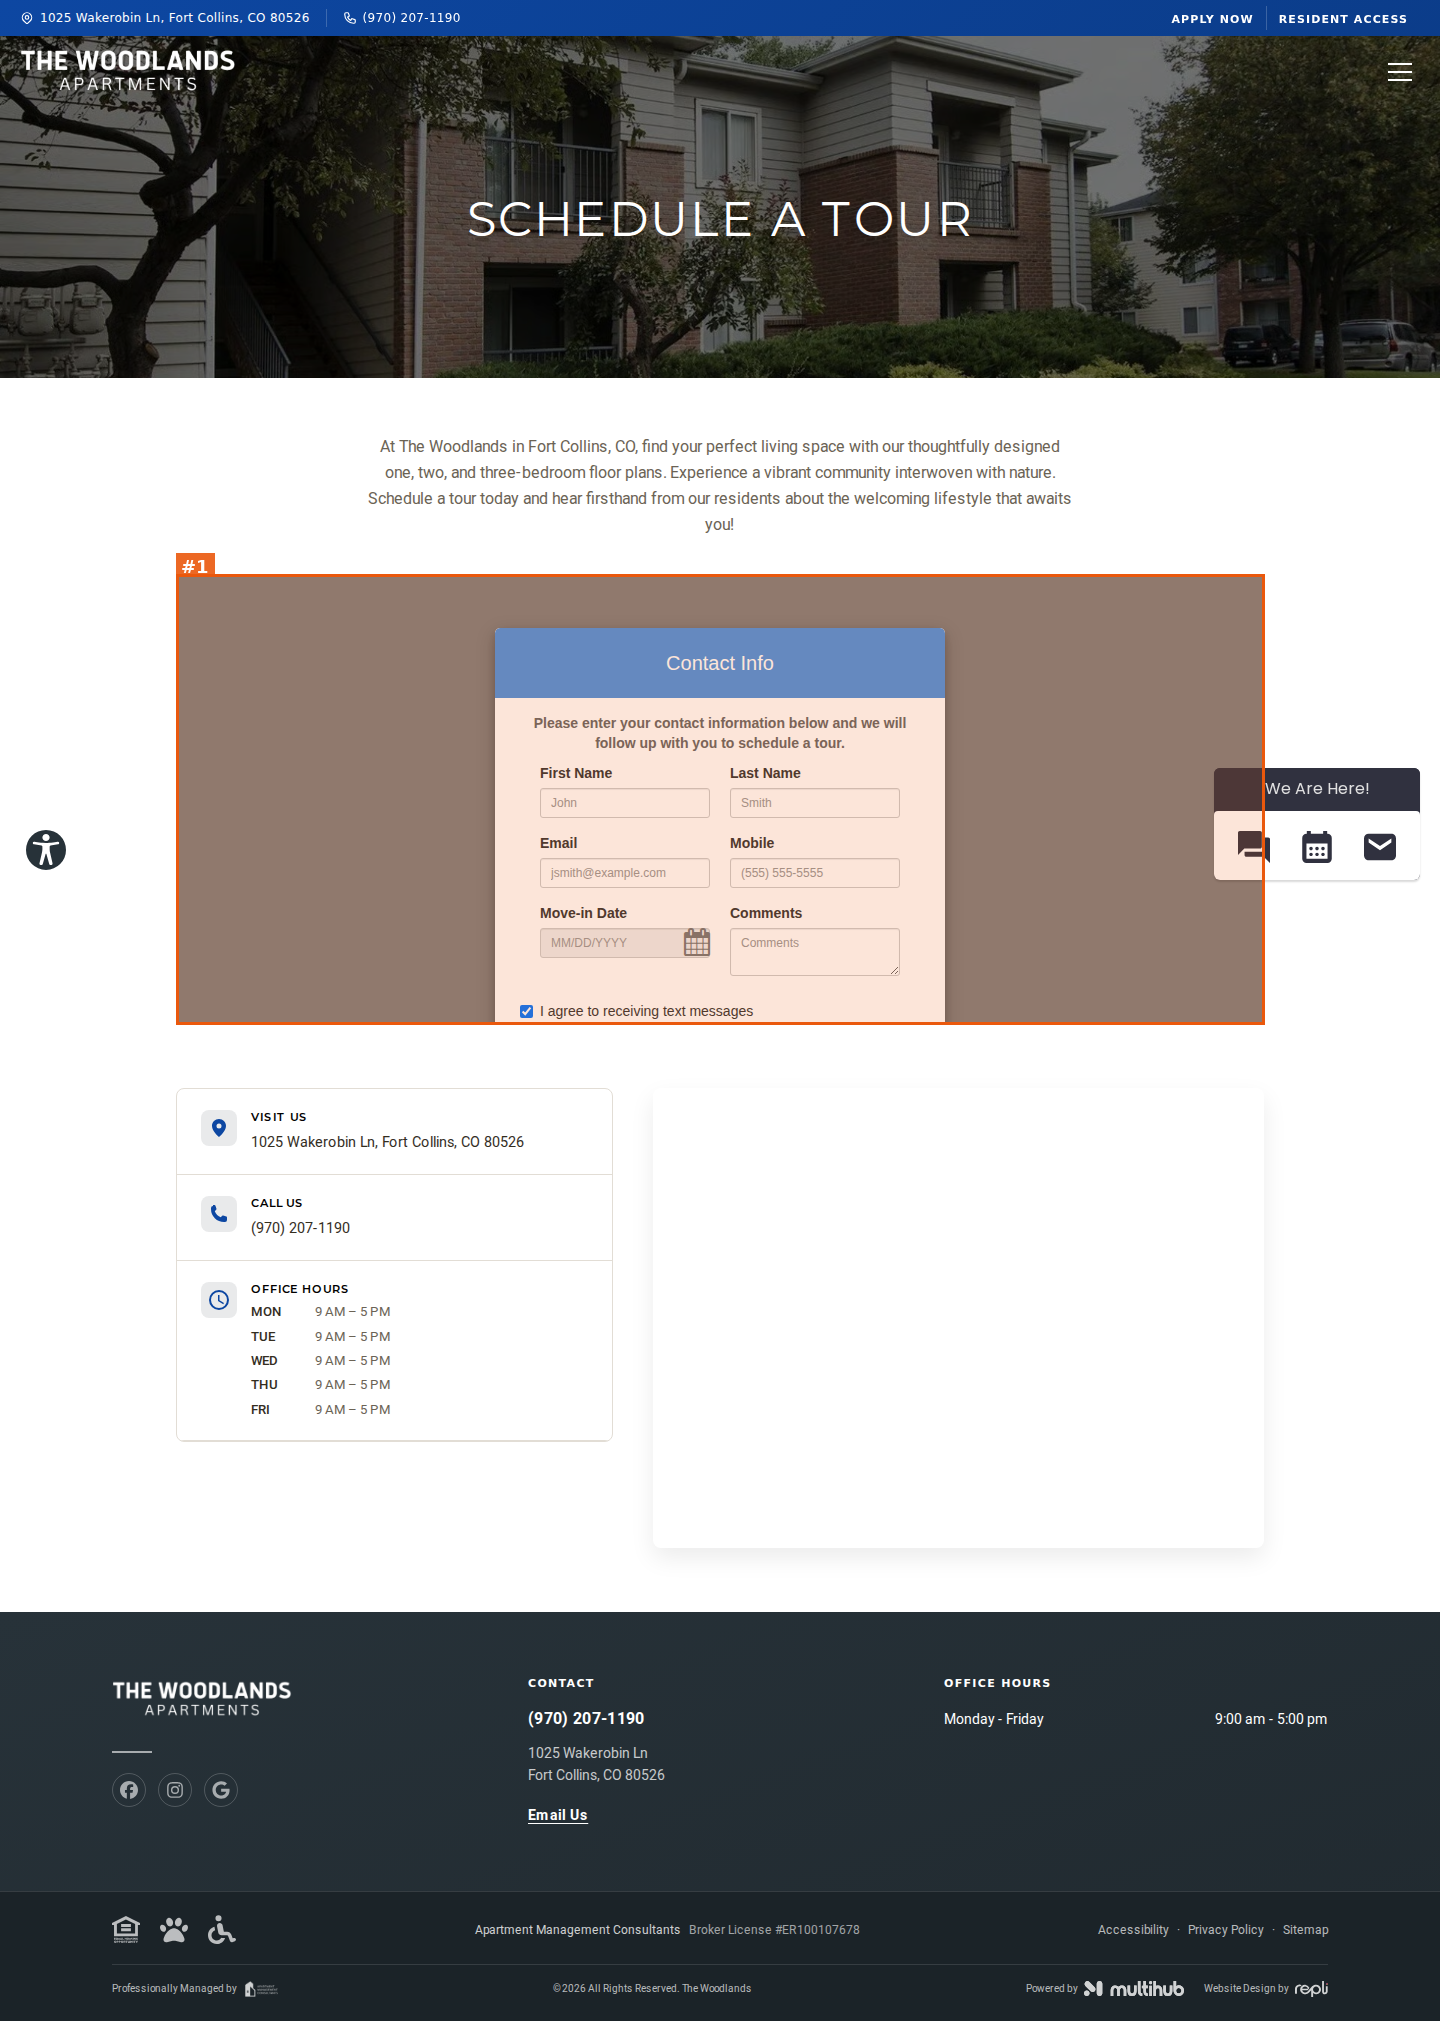Focus the Last Name input field
This screenshot has height=2021, width=1440.
815,803
